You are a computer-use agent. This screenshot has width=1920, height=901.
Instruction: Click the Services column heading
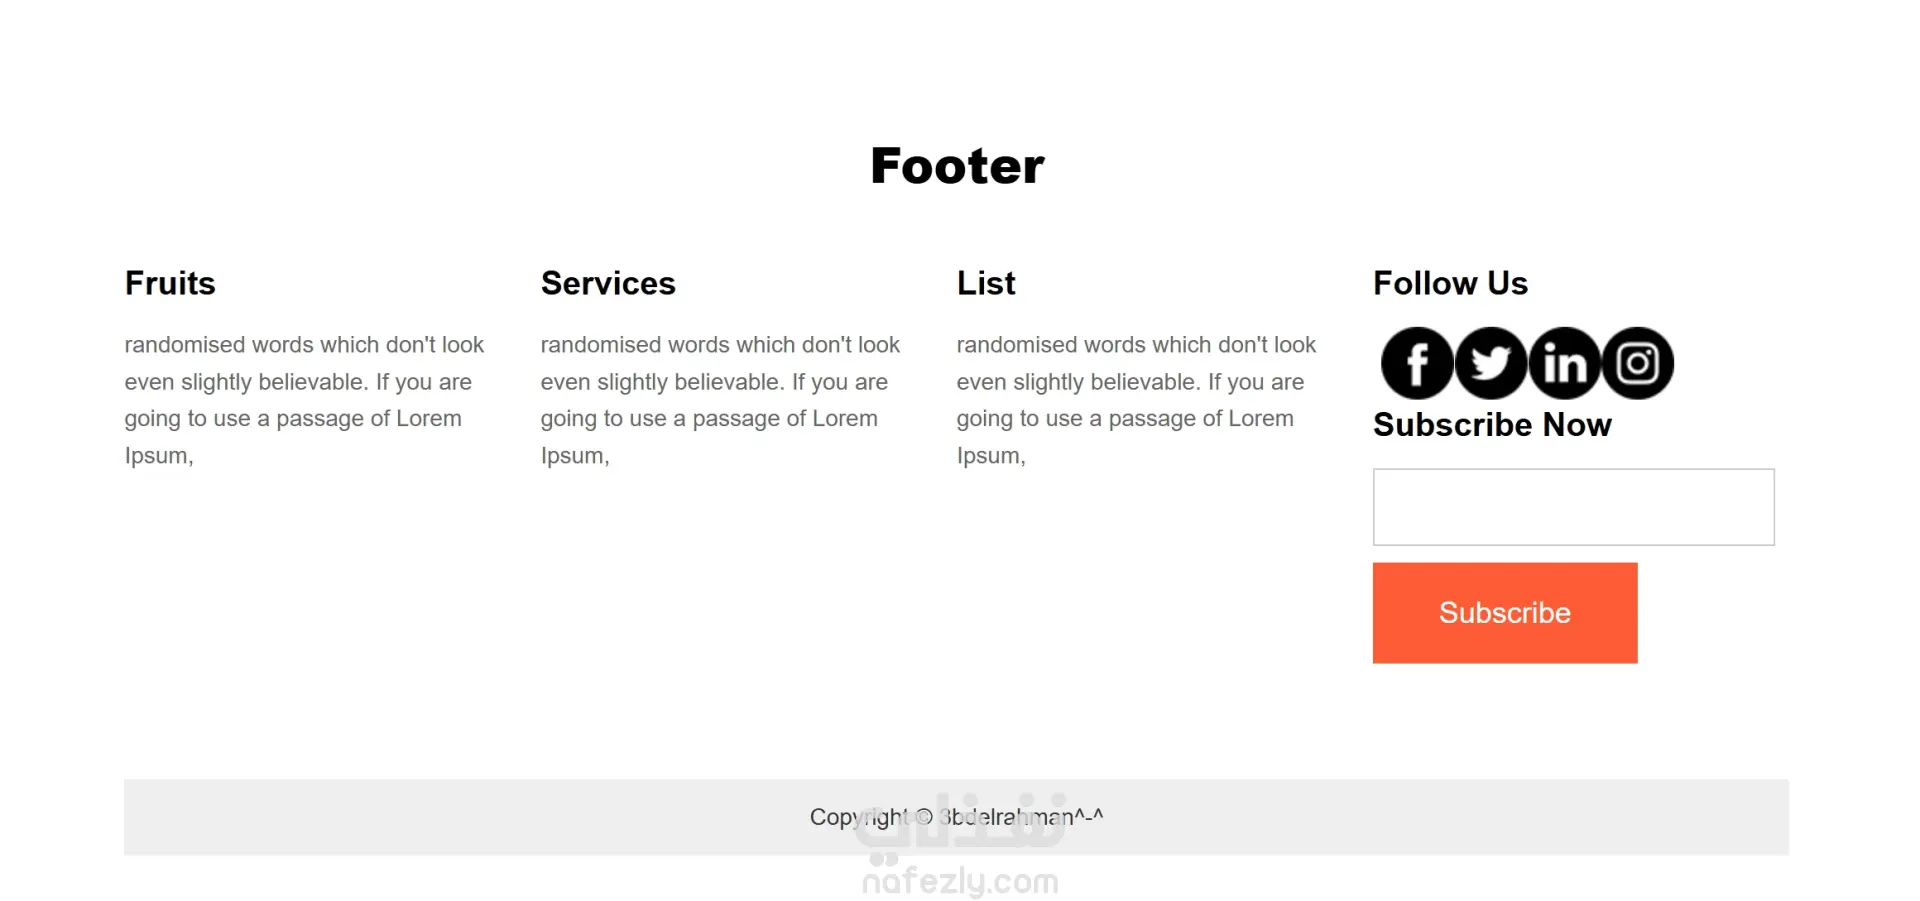point(608,283)
